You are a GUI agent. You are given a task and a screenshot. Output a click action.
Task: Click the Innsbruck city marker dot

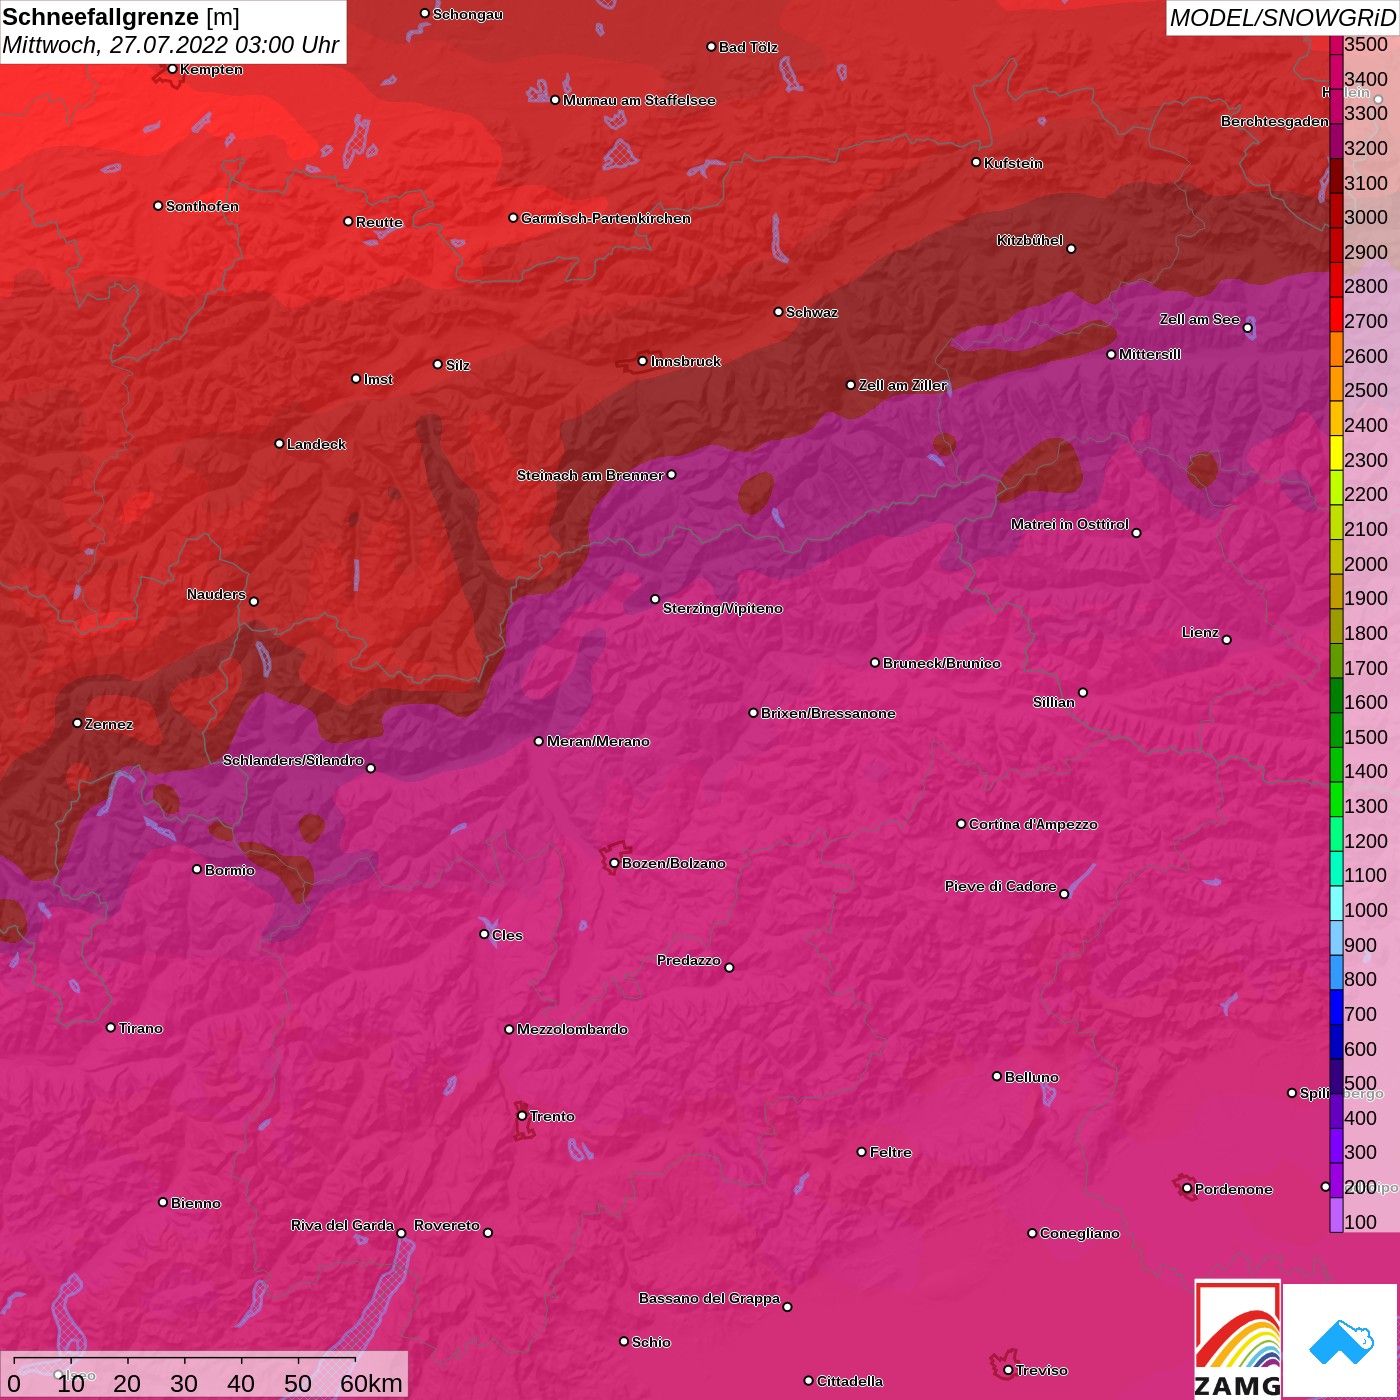(x=643, y=361)
